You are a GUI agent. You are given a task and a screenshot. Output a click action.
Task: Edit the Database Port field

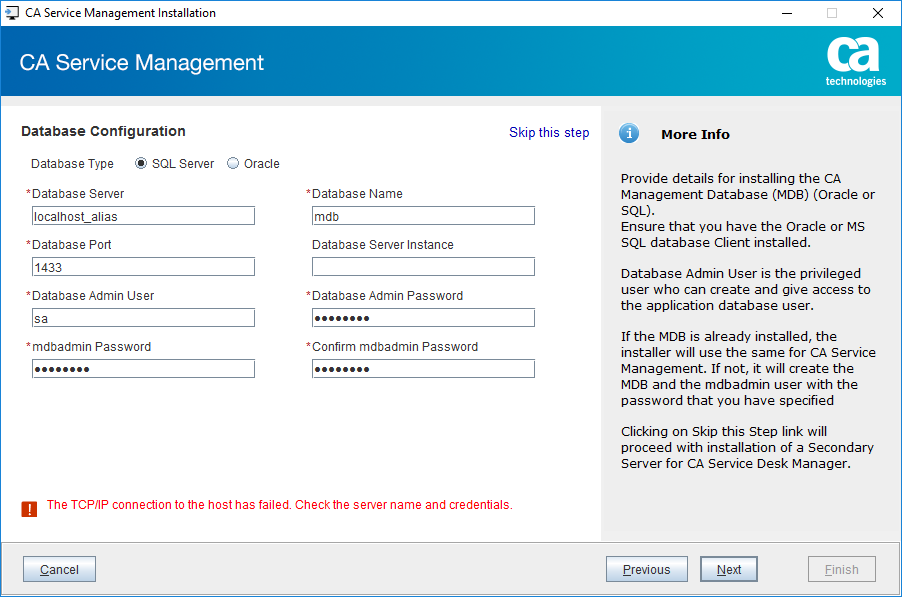click(x=143, y=267)
